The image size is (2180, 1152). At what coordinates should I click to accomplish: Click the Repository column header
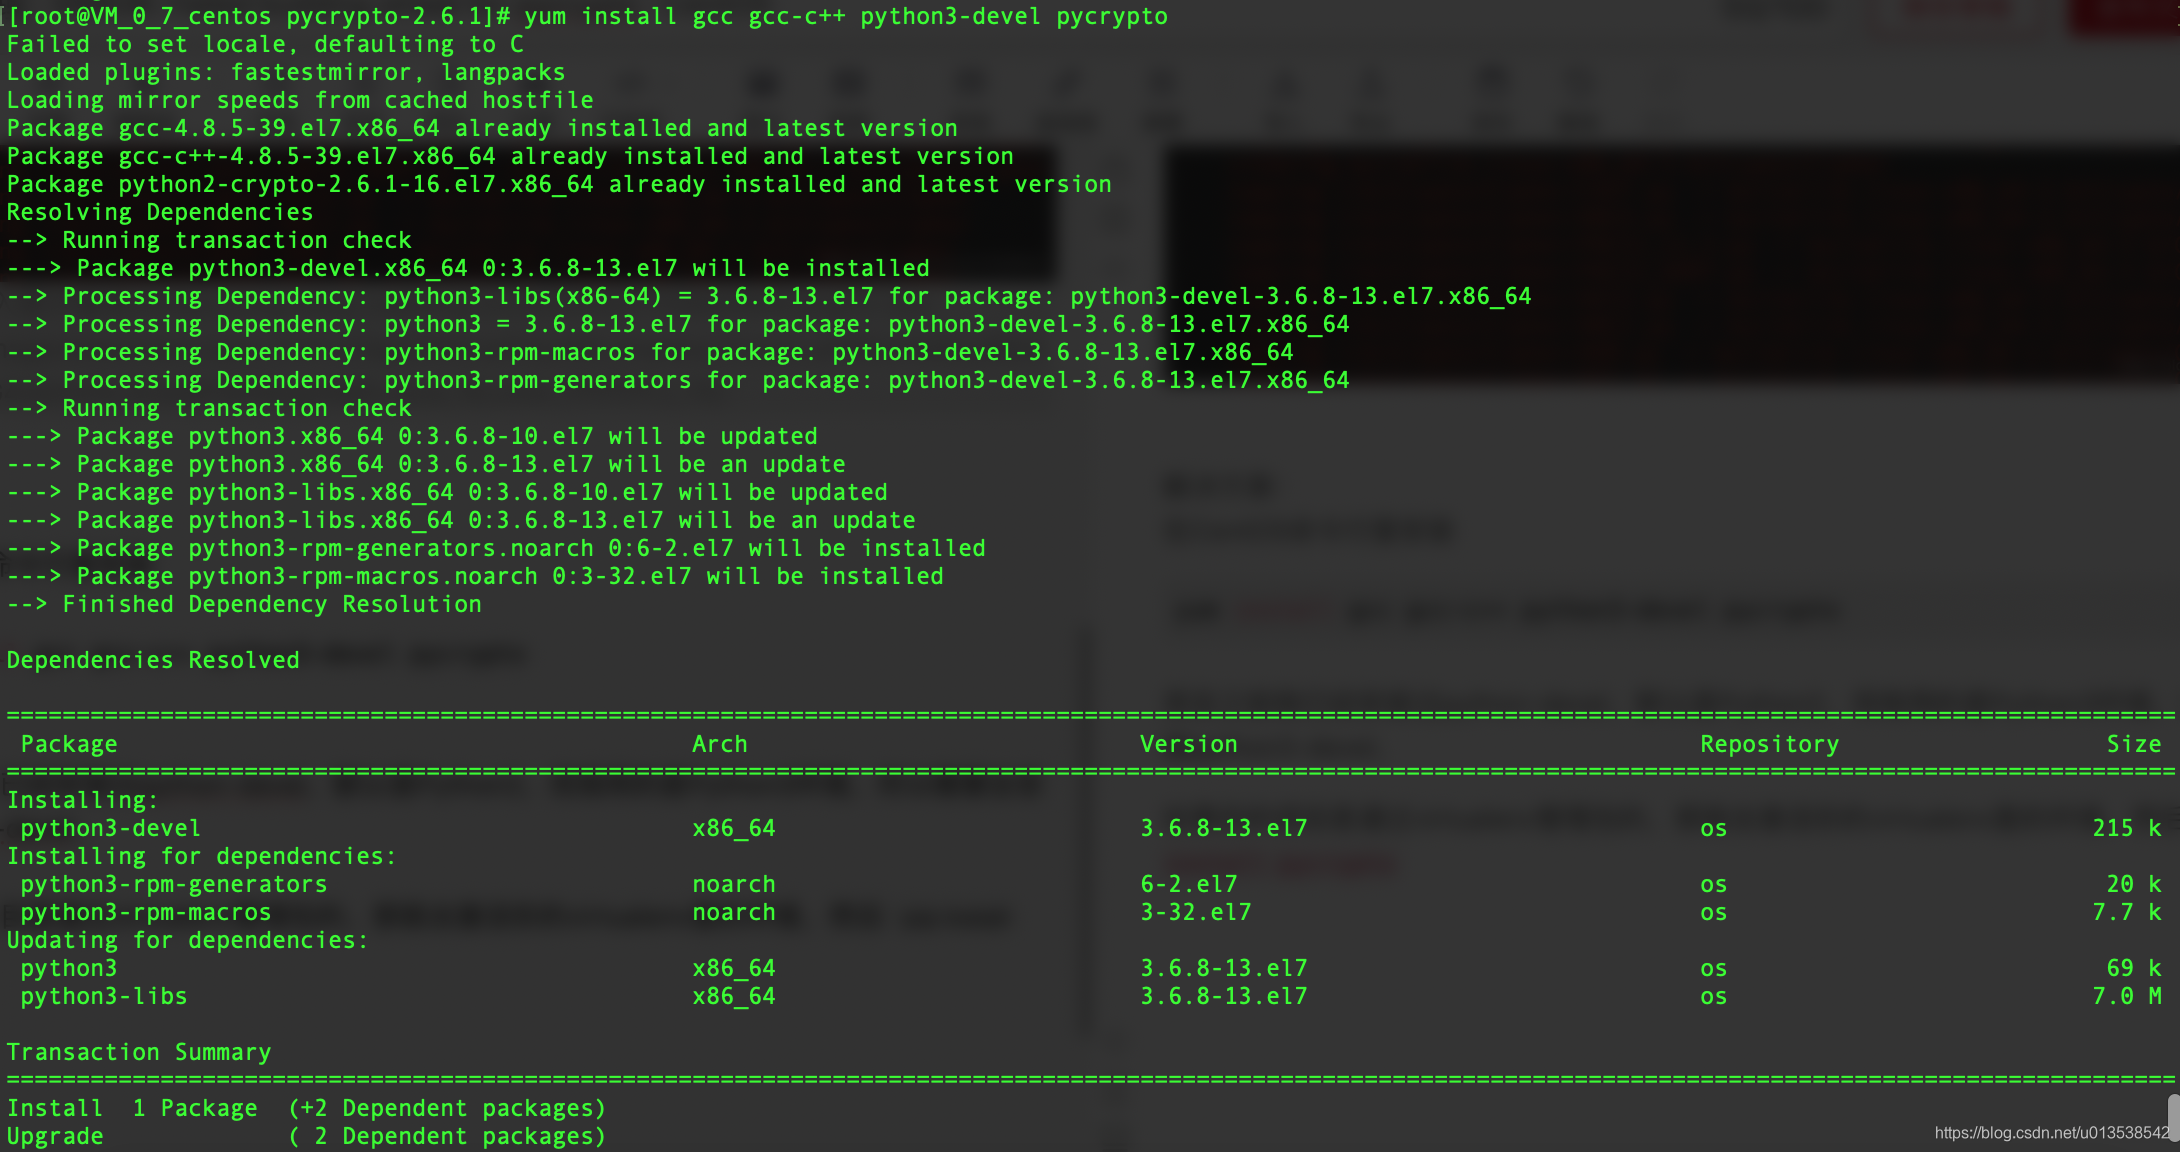[1769, 745]
